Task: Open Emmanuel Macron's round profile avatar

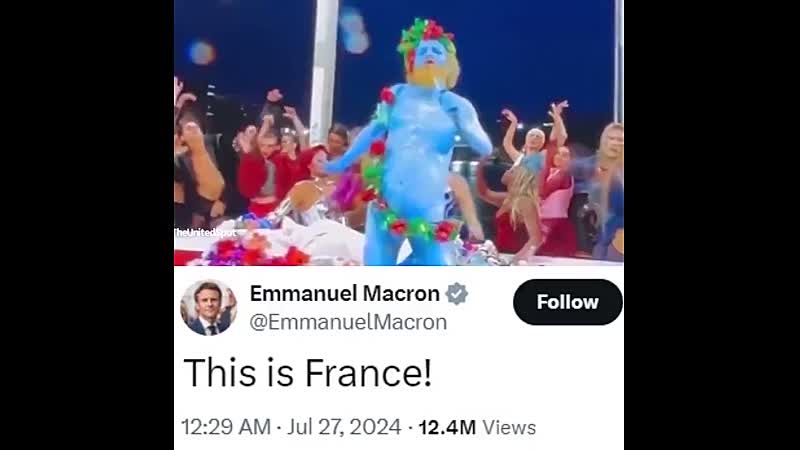Action: pos(209,308)
